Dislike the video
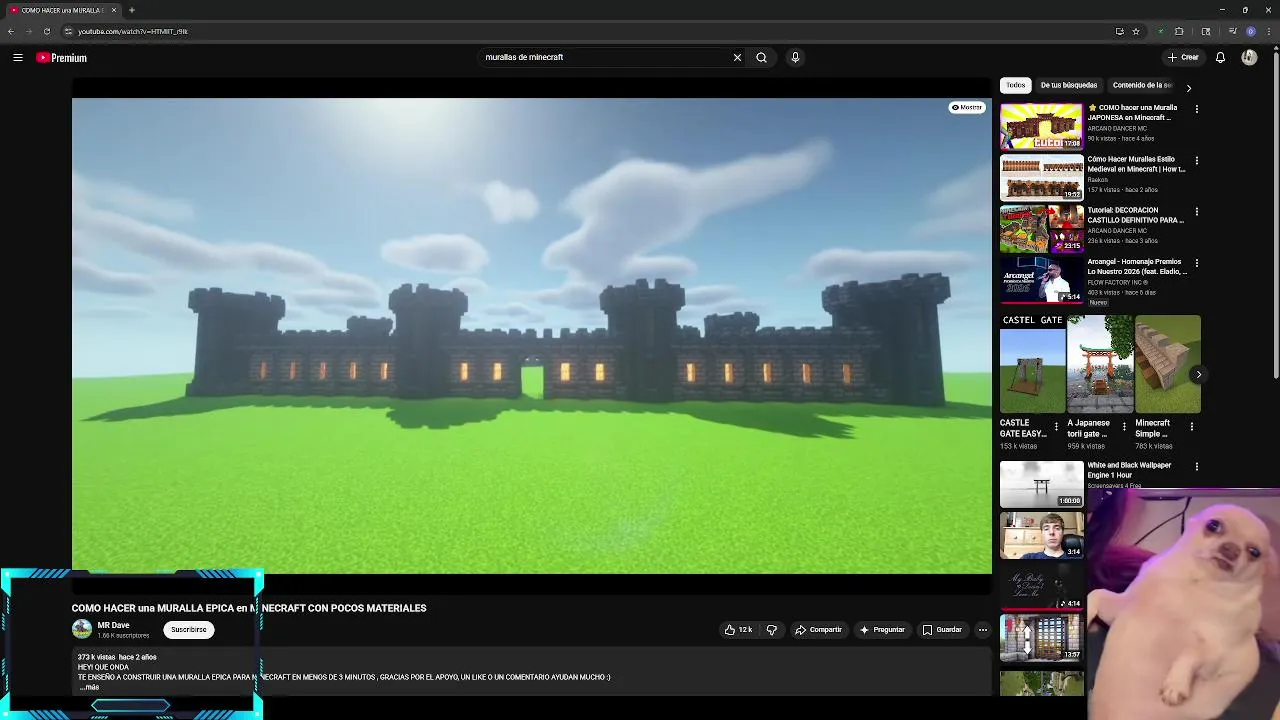The height and width of the screenshot is (720, 1280). [771, 630]
